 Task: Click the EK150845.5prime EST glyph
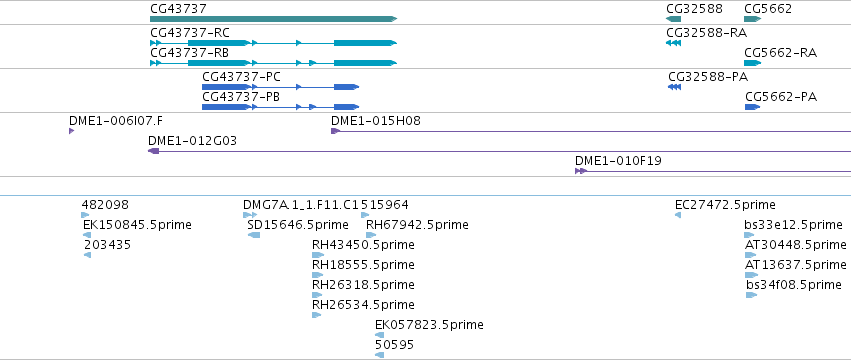coord(87,235)
